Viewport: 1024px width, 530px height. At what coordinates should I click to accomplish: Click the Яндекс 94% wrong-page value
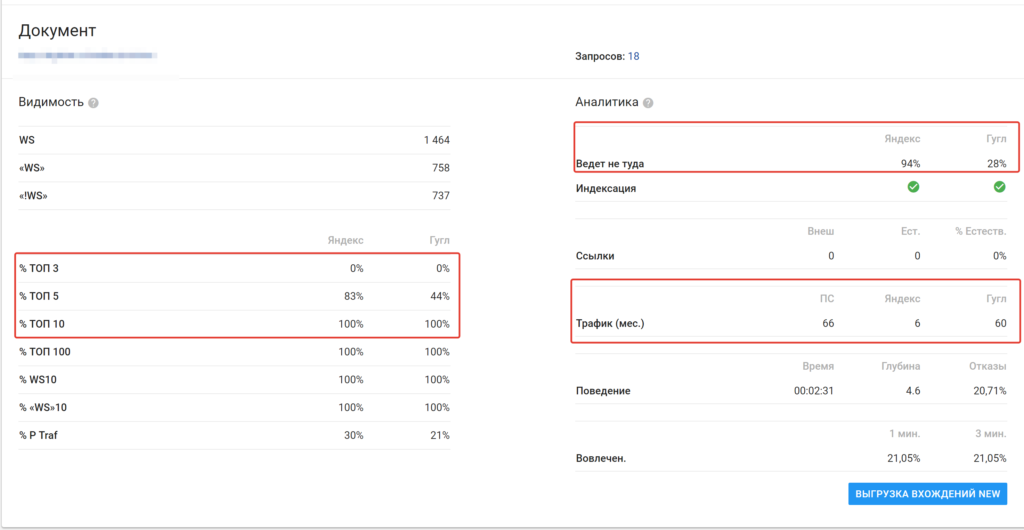coord(910,164)
